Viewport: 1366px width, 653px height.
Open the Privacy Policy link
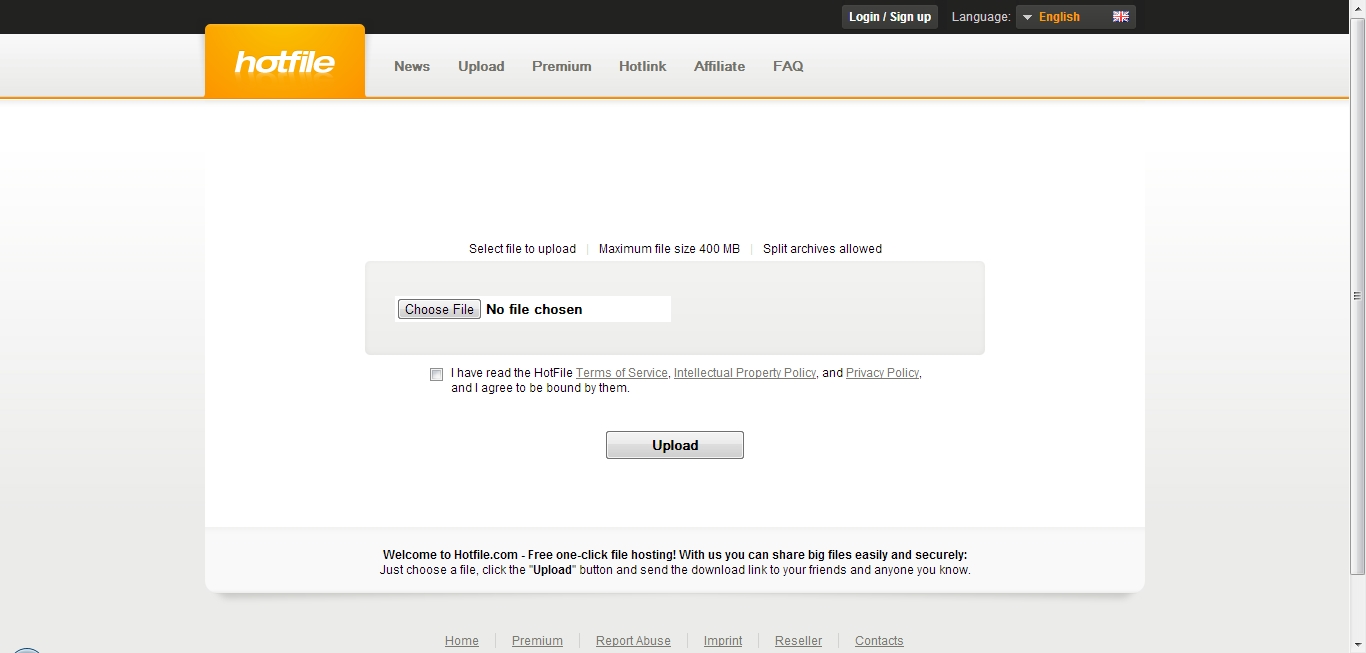[x=882, y=373]
